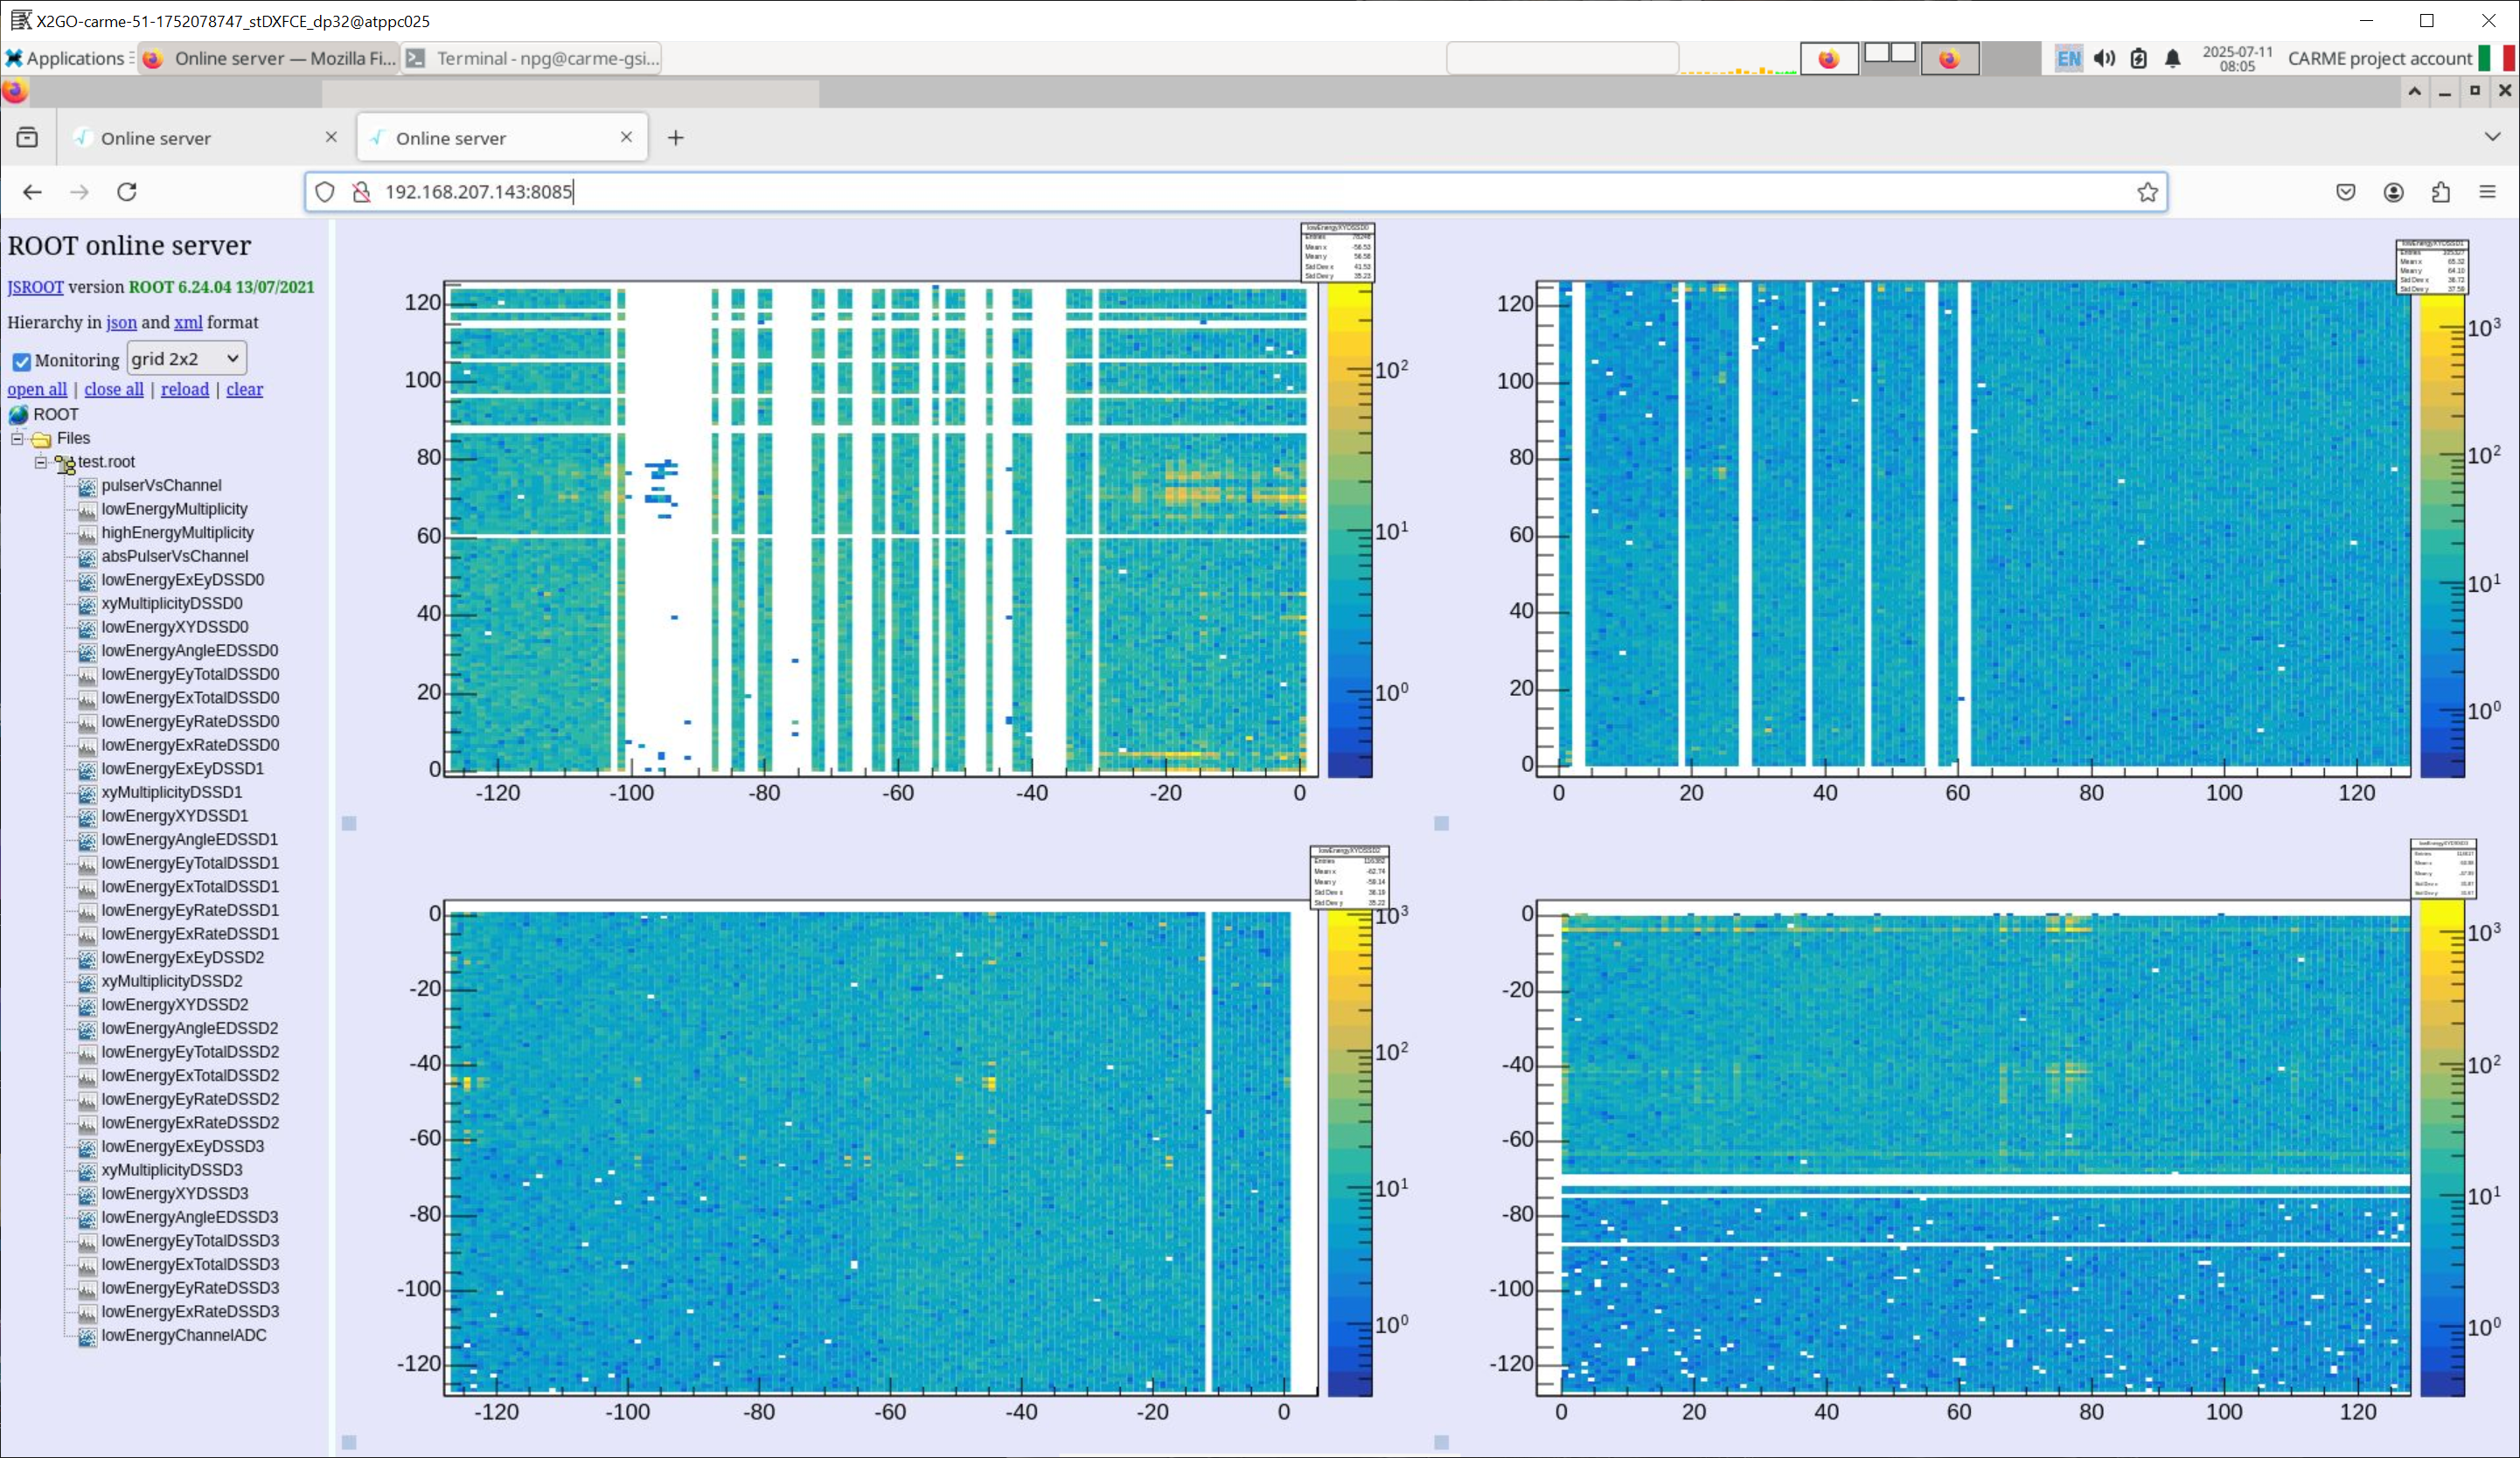This screenshot has width=2520, height=1458.
Task: Click the top-left plot color scale
Action: [x=1349, y=530]
